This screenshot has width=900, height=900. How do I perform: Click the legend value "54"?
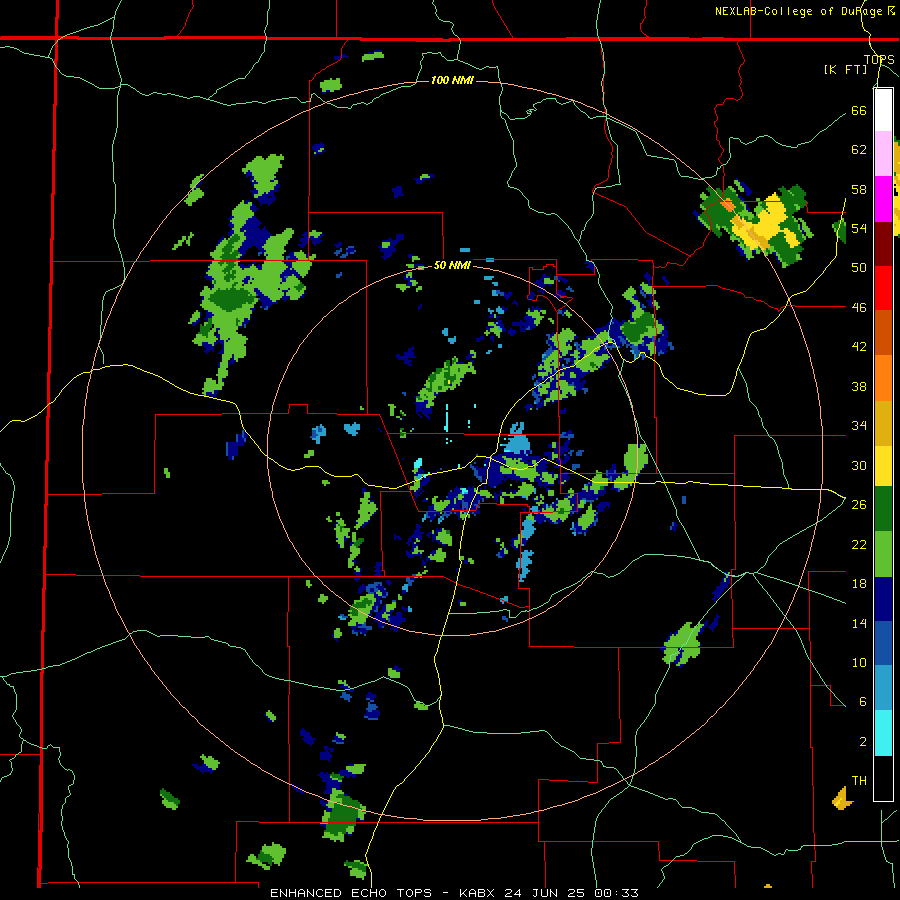click(x=859, y=228)
